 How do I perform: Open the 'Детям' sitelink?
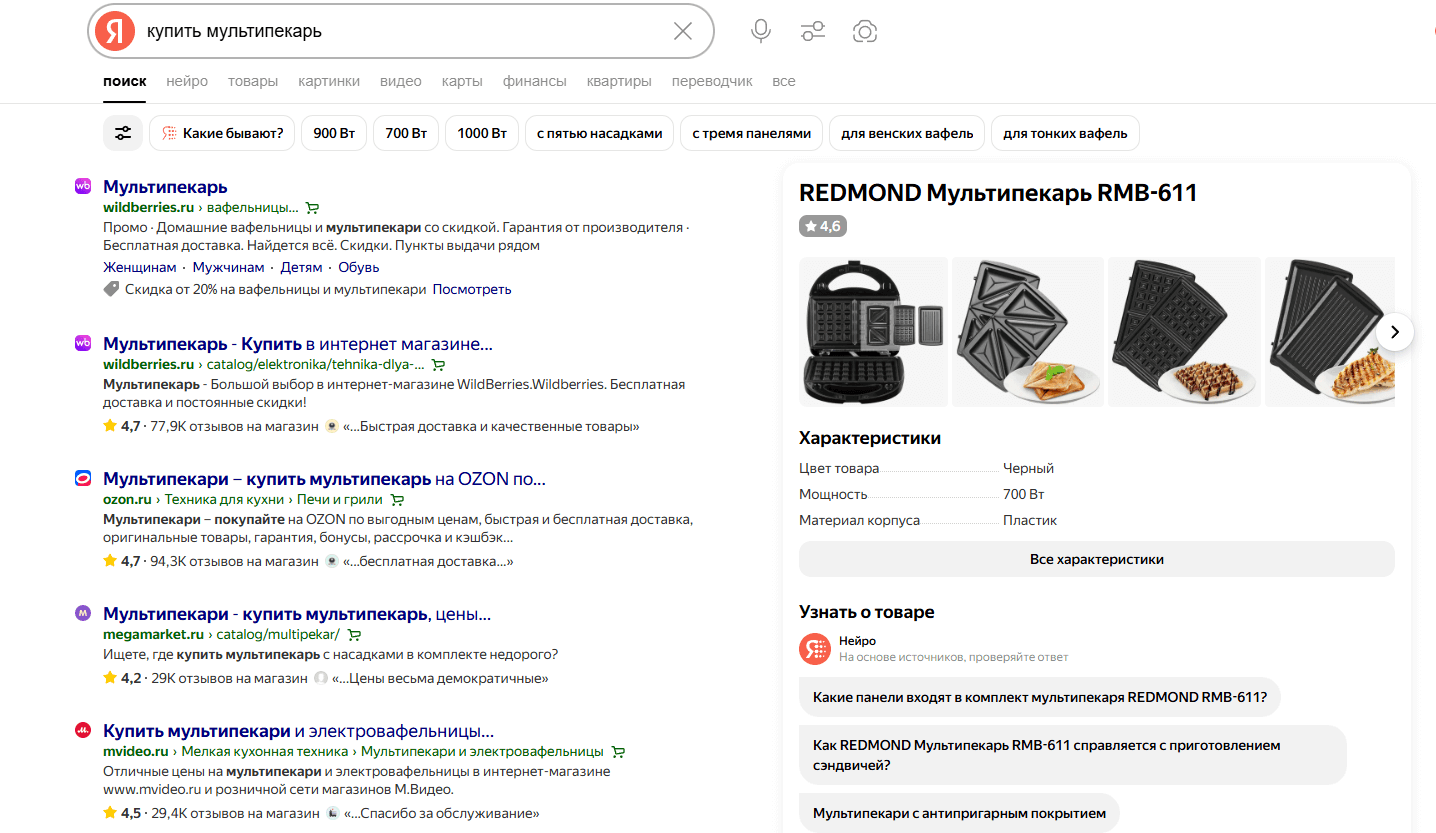tap(302, 267)
